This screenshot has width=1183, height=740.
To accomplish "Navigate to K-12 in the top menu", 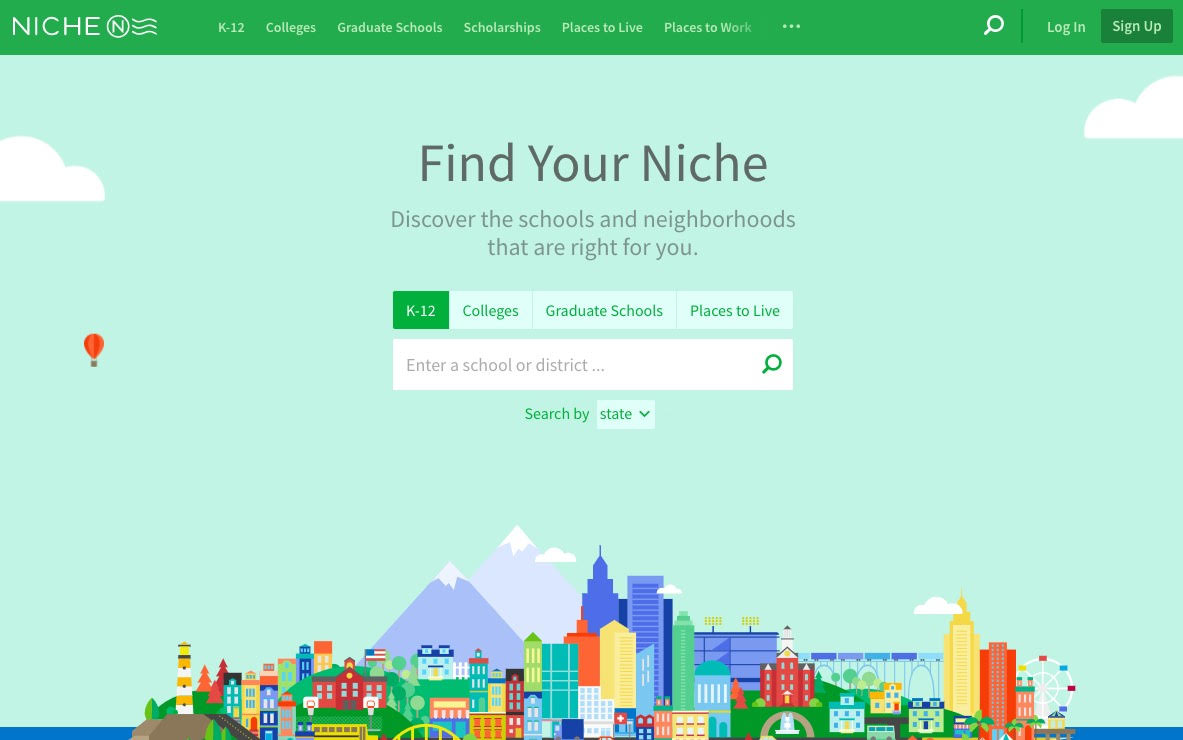I will (231, 27).
